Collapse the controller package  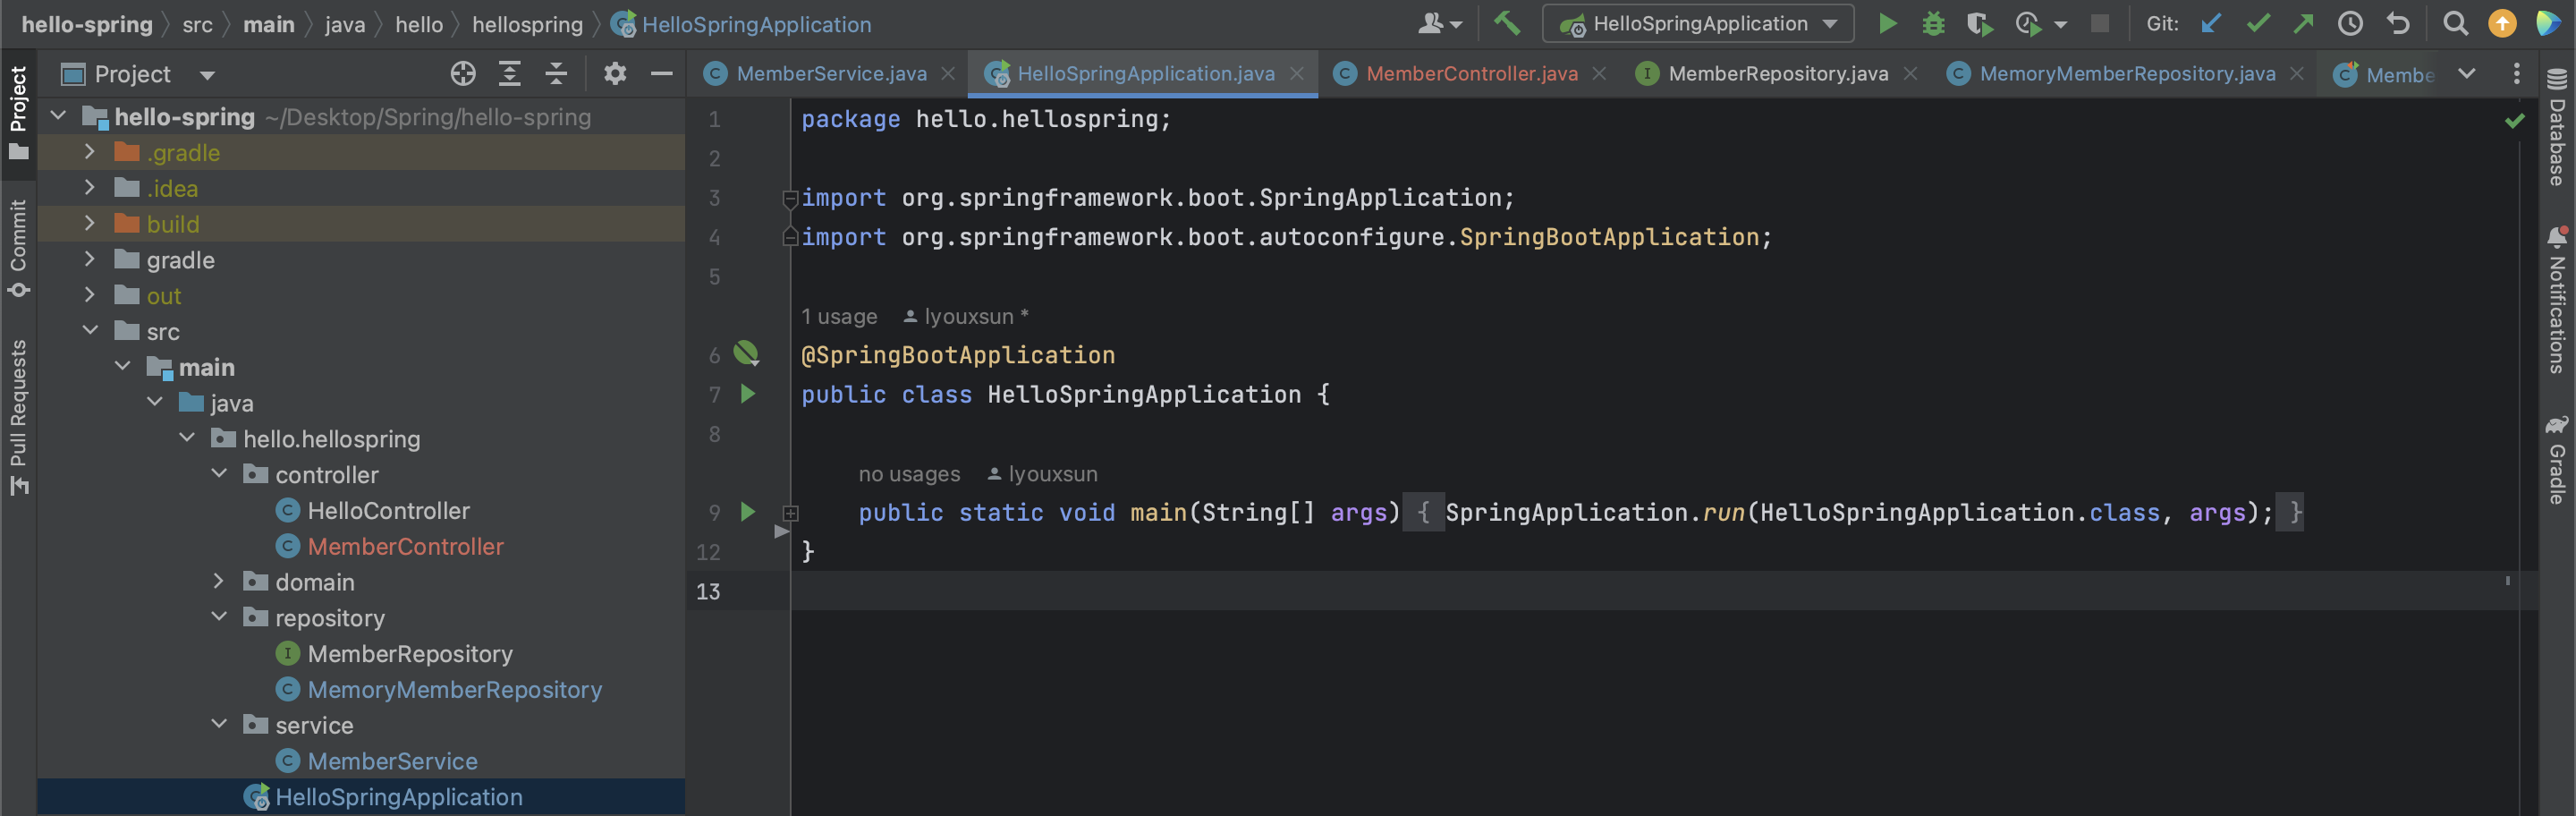click(219, 474)
